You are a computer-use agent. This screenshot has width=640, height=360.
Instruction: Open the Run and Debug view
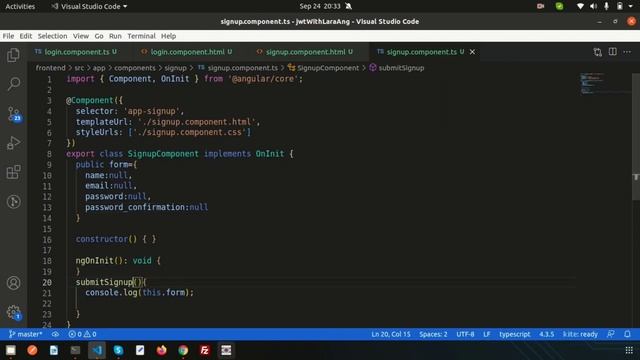[x=13, y=143]
